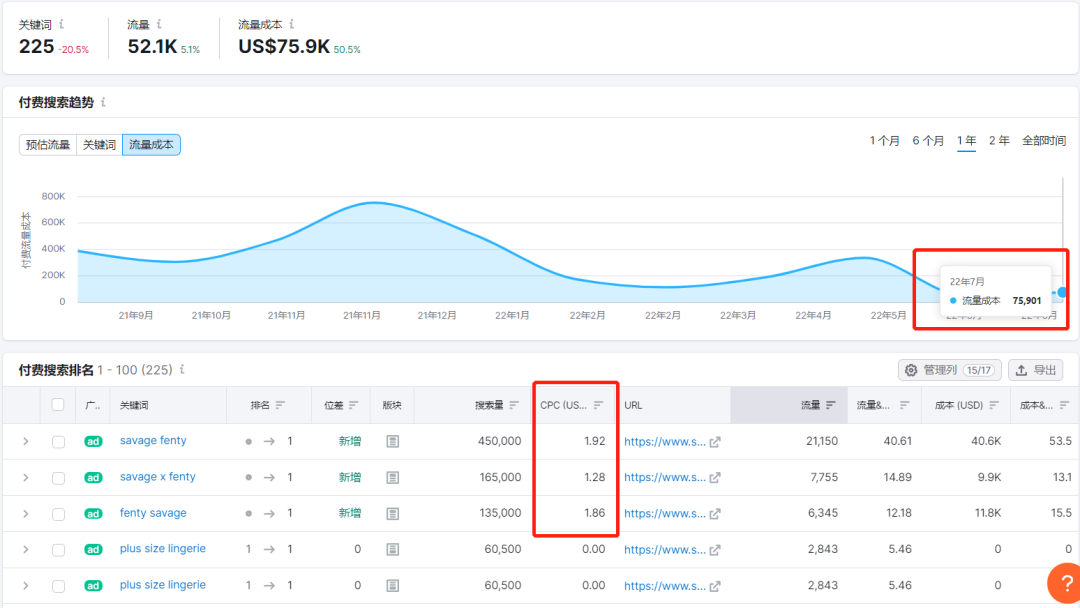Open the savage x fenty keyword link
This screenshot has width=1080, height=608.
pos(157,477)
